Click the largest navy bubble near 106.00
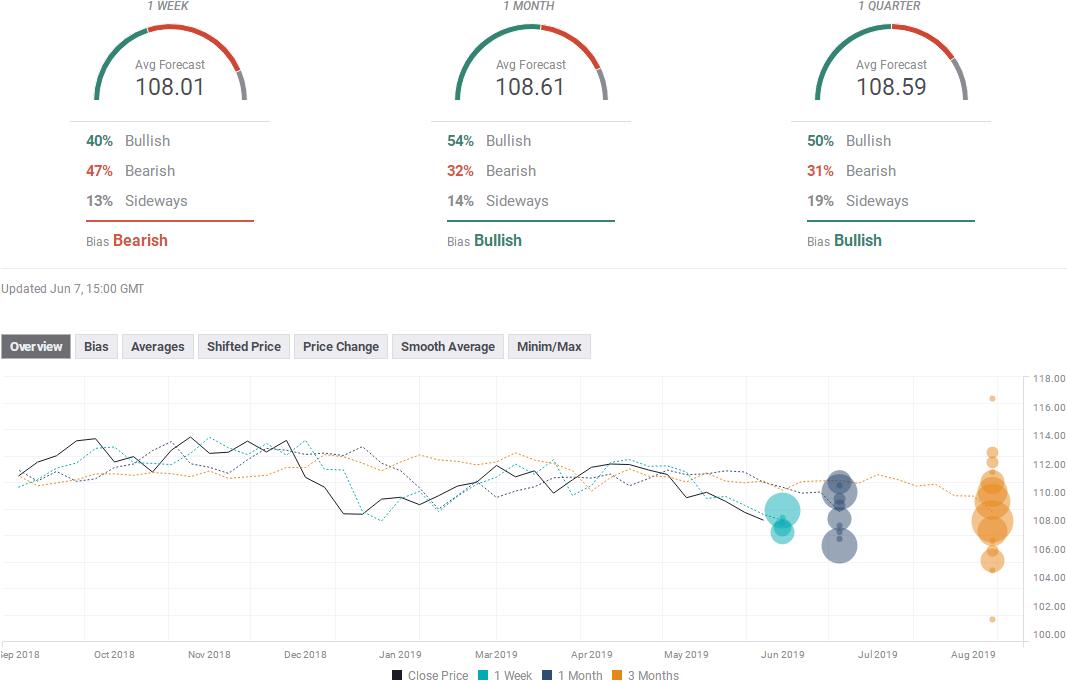1067x682 pixels. (x=839, y=545)
